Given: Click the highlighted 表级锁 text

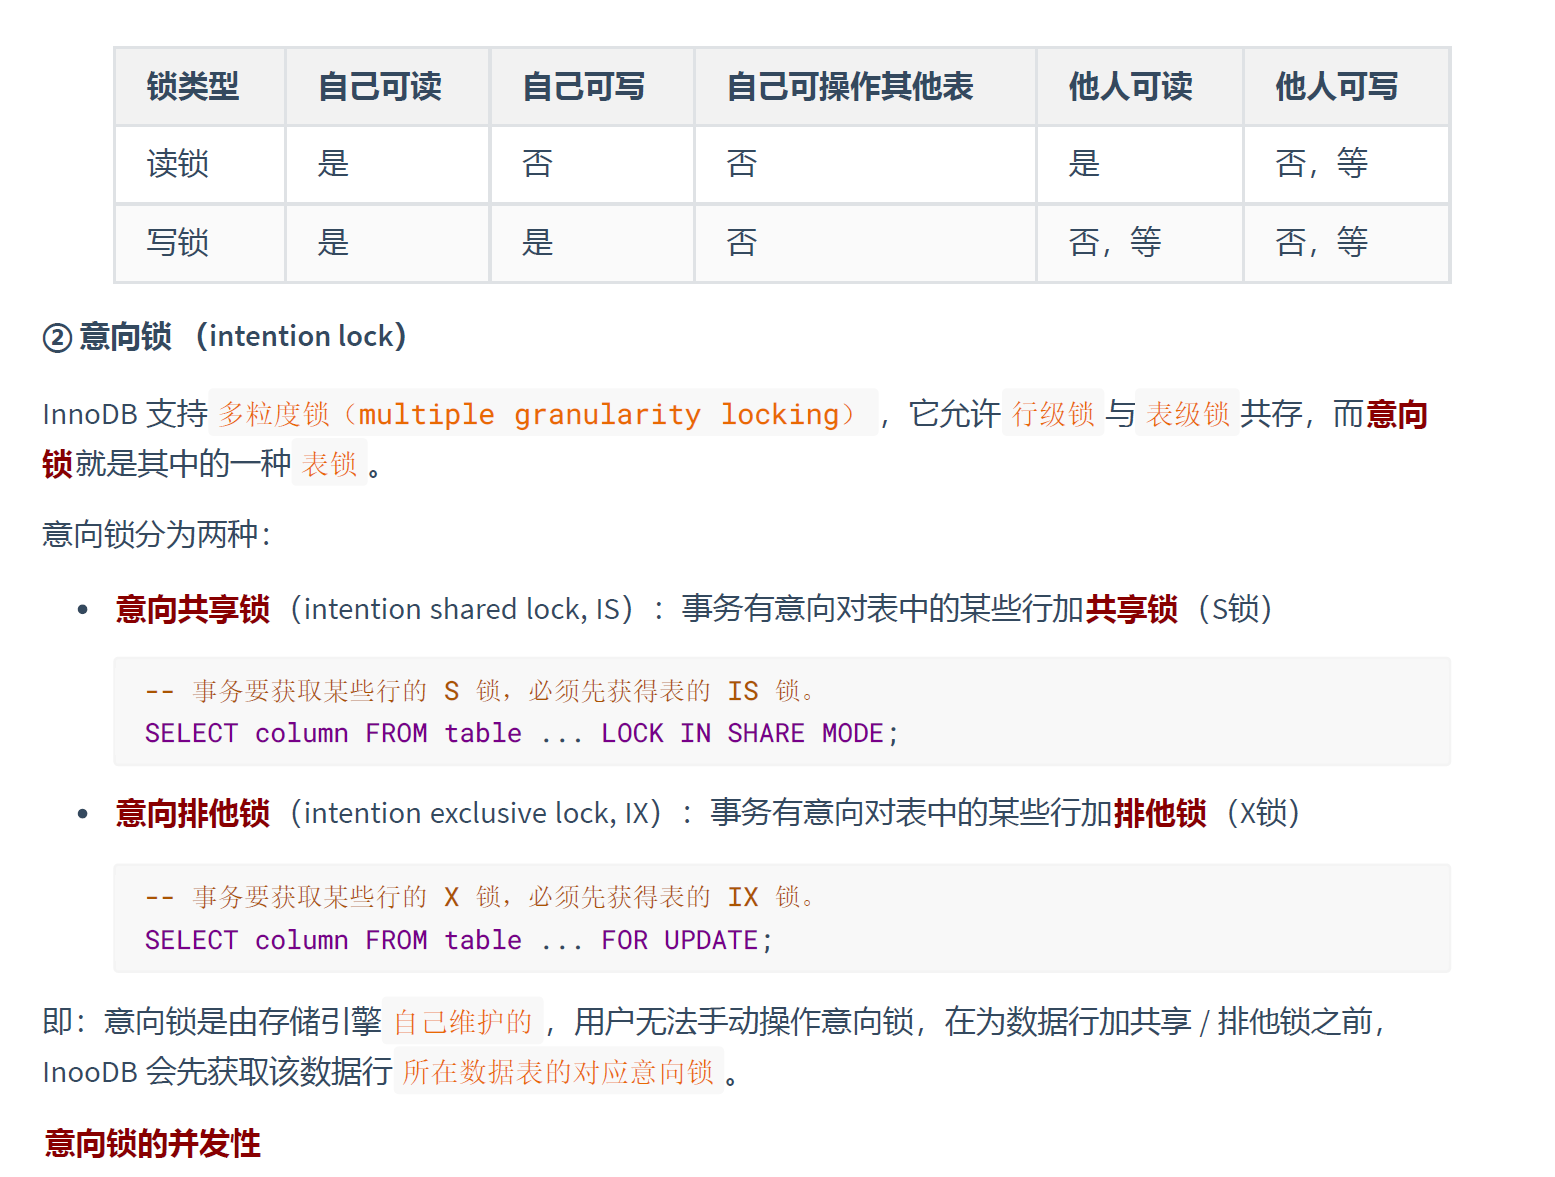Looking at the screenshot, I should pyautogui.click(x=1186, y=414).
